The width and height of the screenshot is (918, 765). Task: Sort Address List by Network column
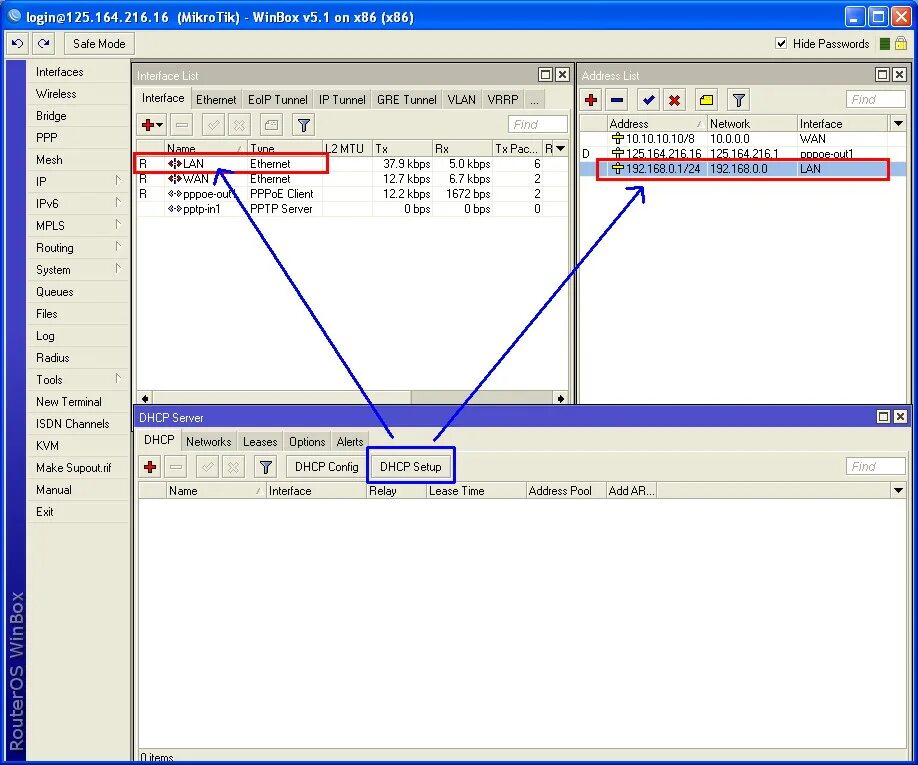(752, 124)
